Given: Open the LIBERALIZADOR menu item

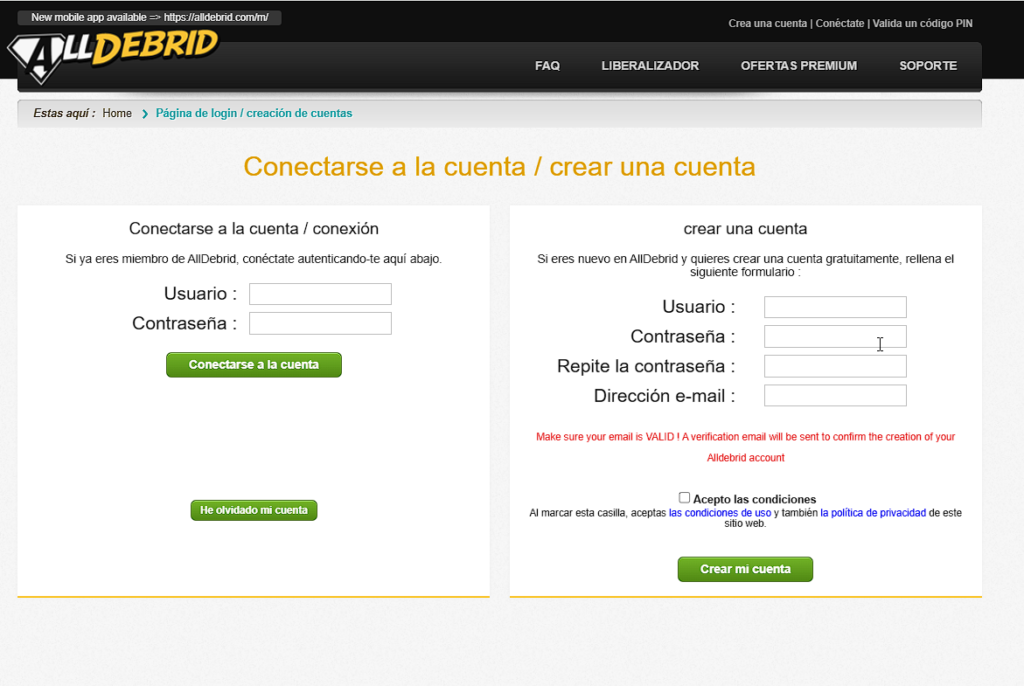Looking at the screenshot, I should (x=650, y=66).
